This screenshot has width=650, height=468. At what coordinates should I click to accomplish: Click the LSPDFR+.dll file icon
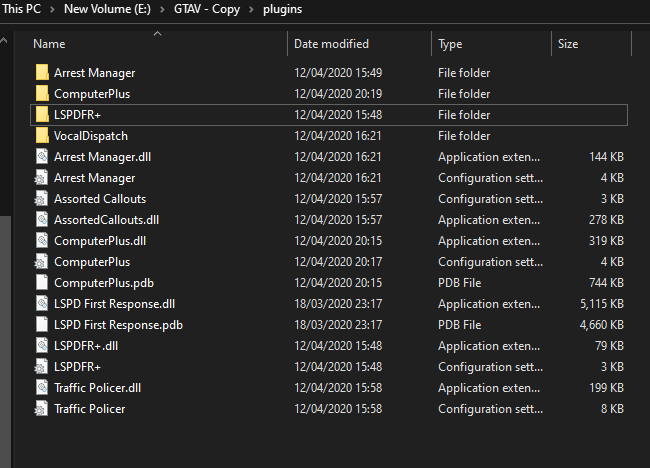click(41, 346)
